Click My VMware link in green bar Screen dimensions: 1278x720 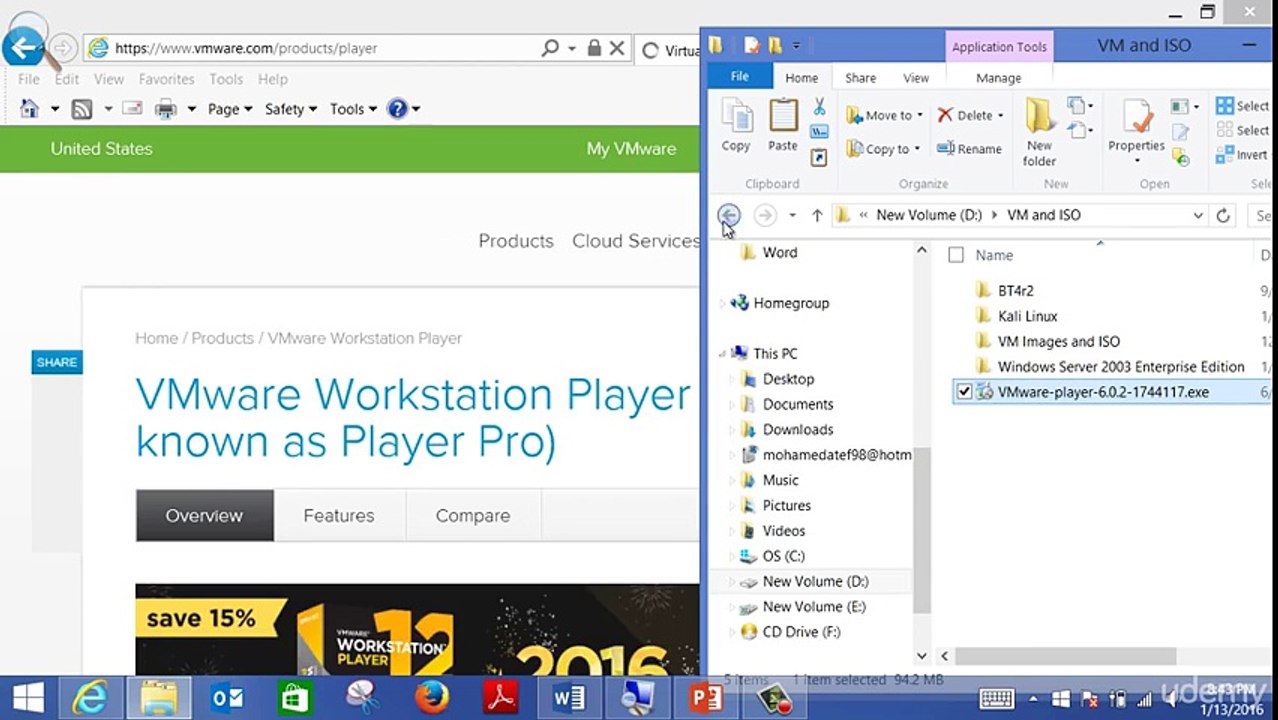point(631,149)
